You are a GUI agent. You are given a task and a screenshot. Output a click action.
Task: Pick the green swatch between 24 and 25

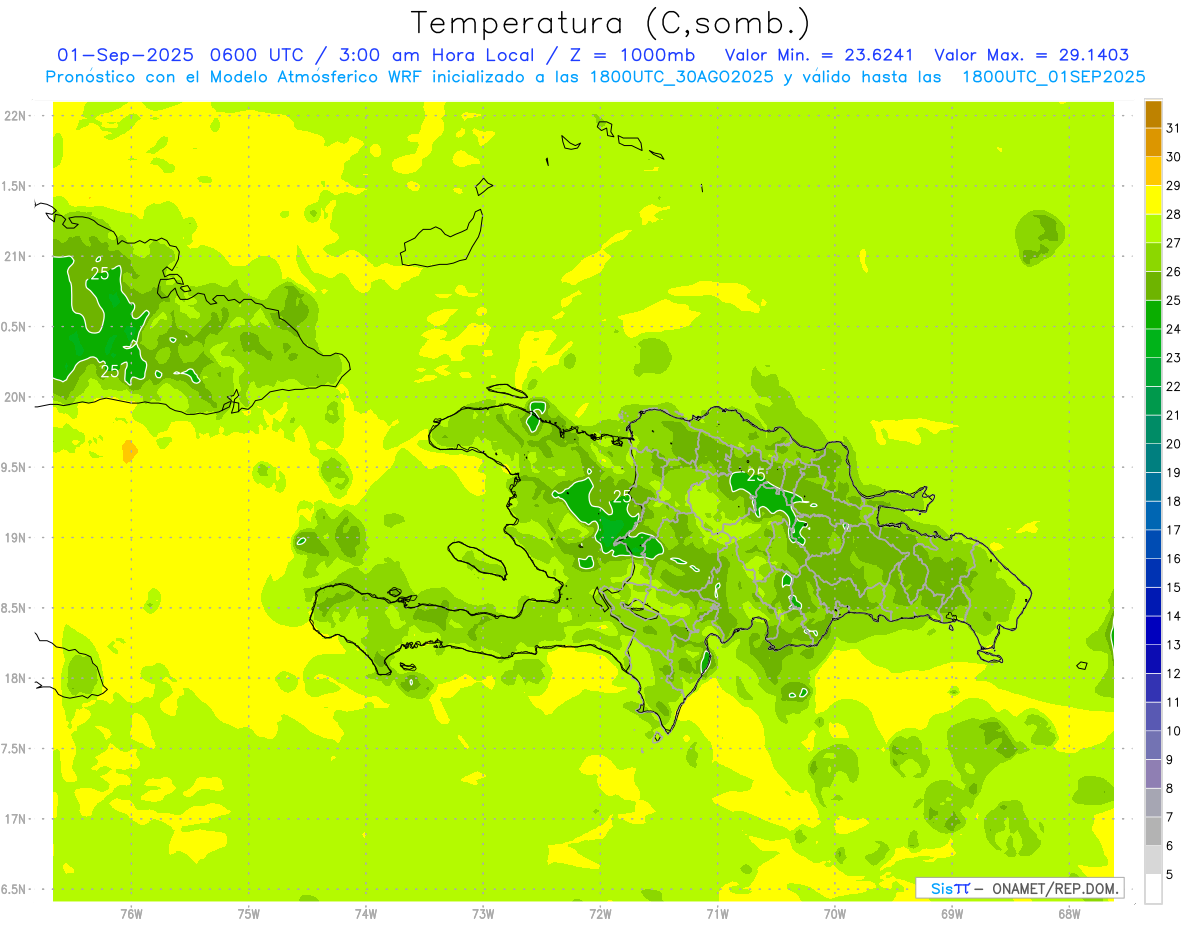click(1153, 315)
